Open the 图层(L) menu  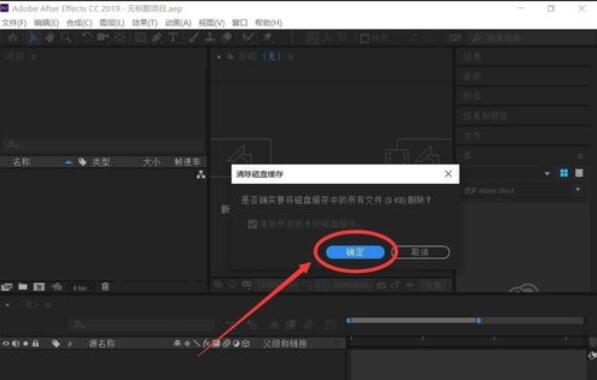(x=112, y=23)
